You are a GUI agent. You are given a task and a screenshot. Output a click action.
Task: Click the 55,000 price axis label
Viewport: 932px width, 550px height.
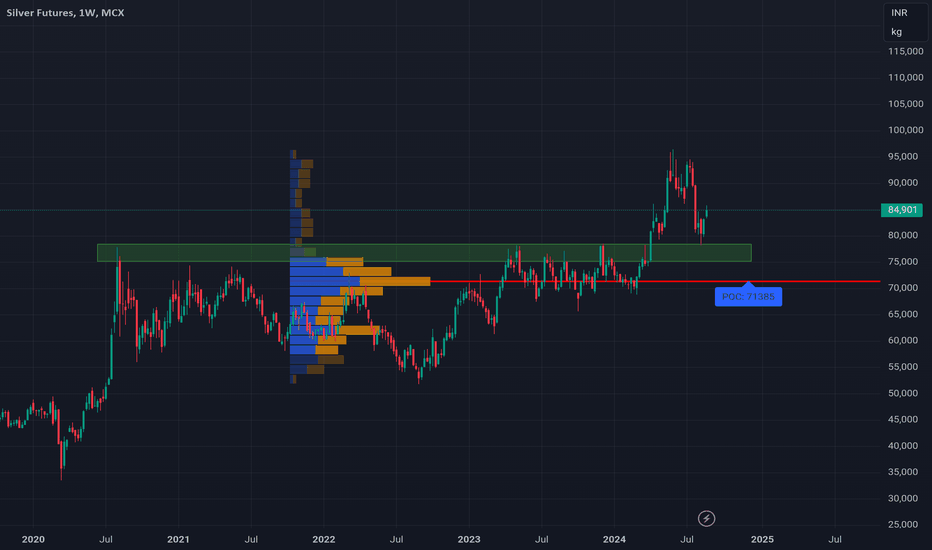[903, 367]
